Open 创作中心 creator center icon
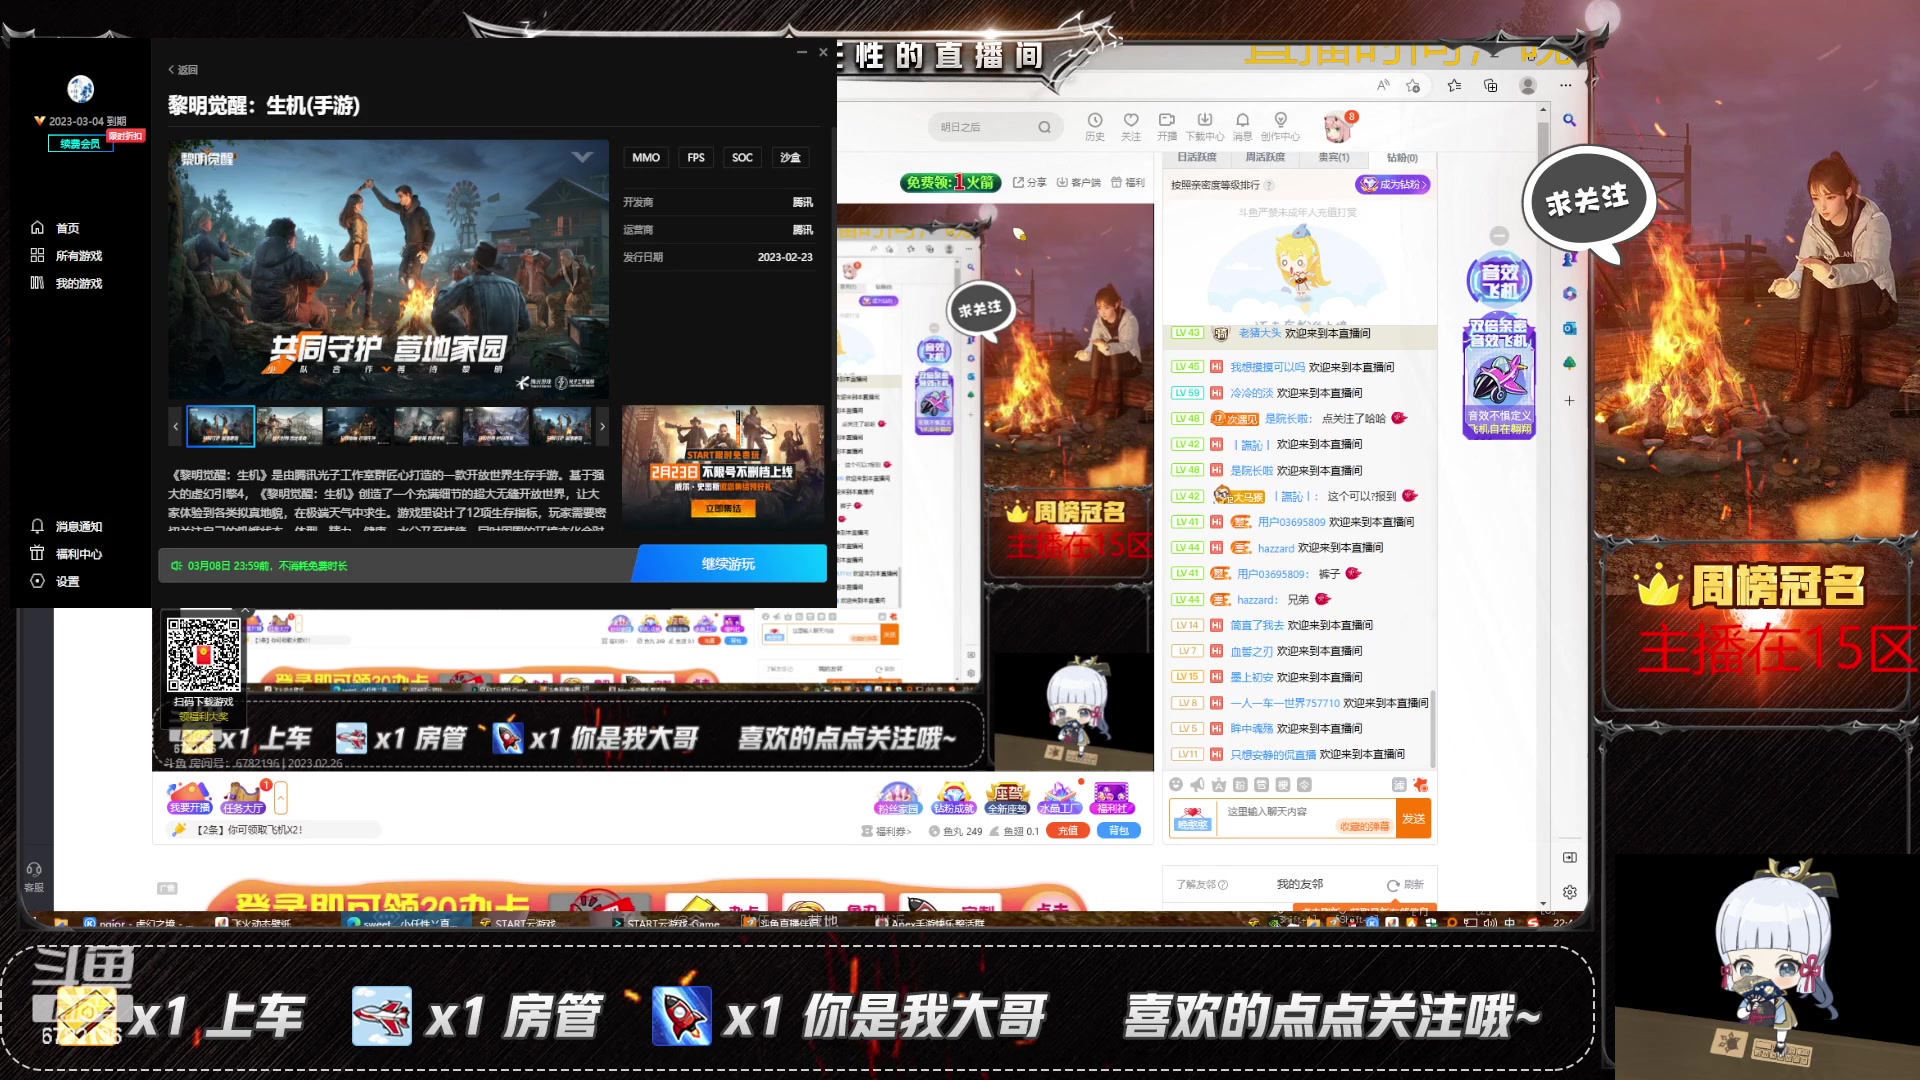The height and width of the screenshot is (1080, 1920). coord(1280,127)
